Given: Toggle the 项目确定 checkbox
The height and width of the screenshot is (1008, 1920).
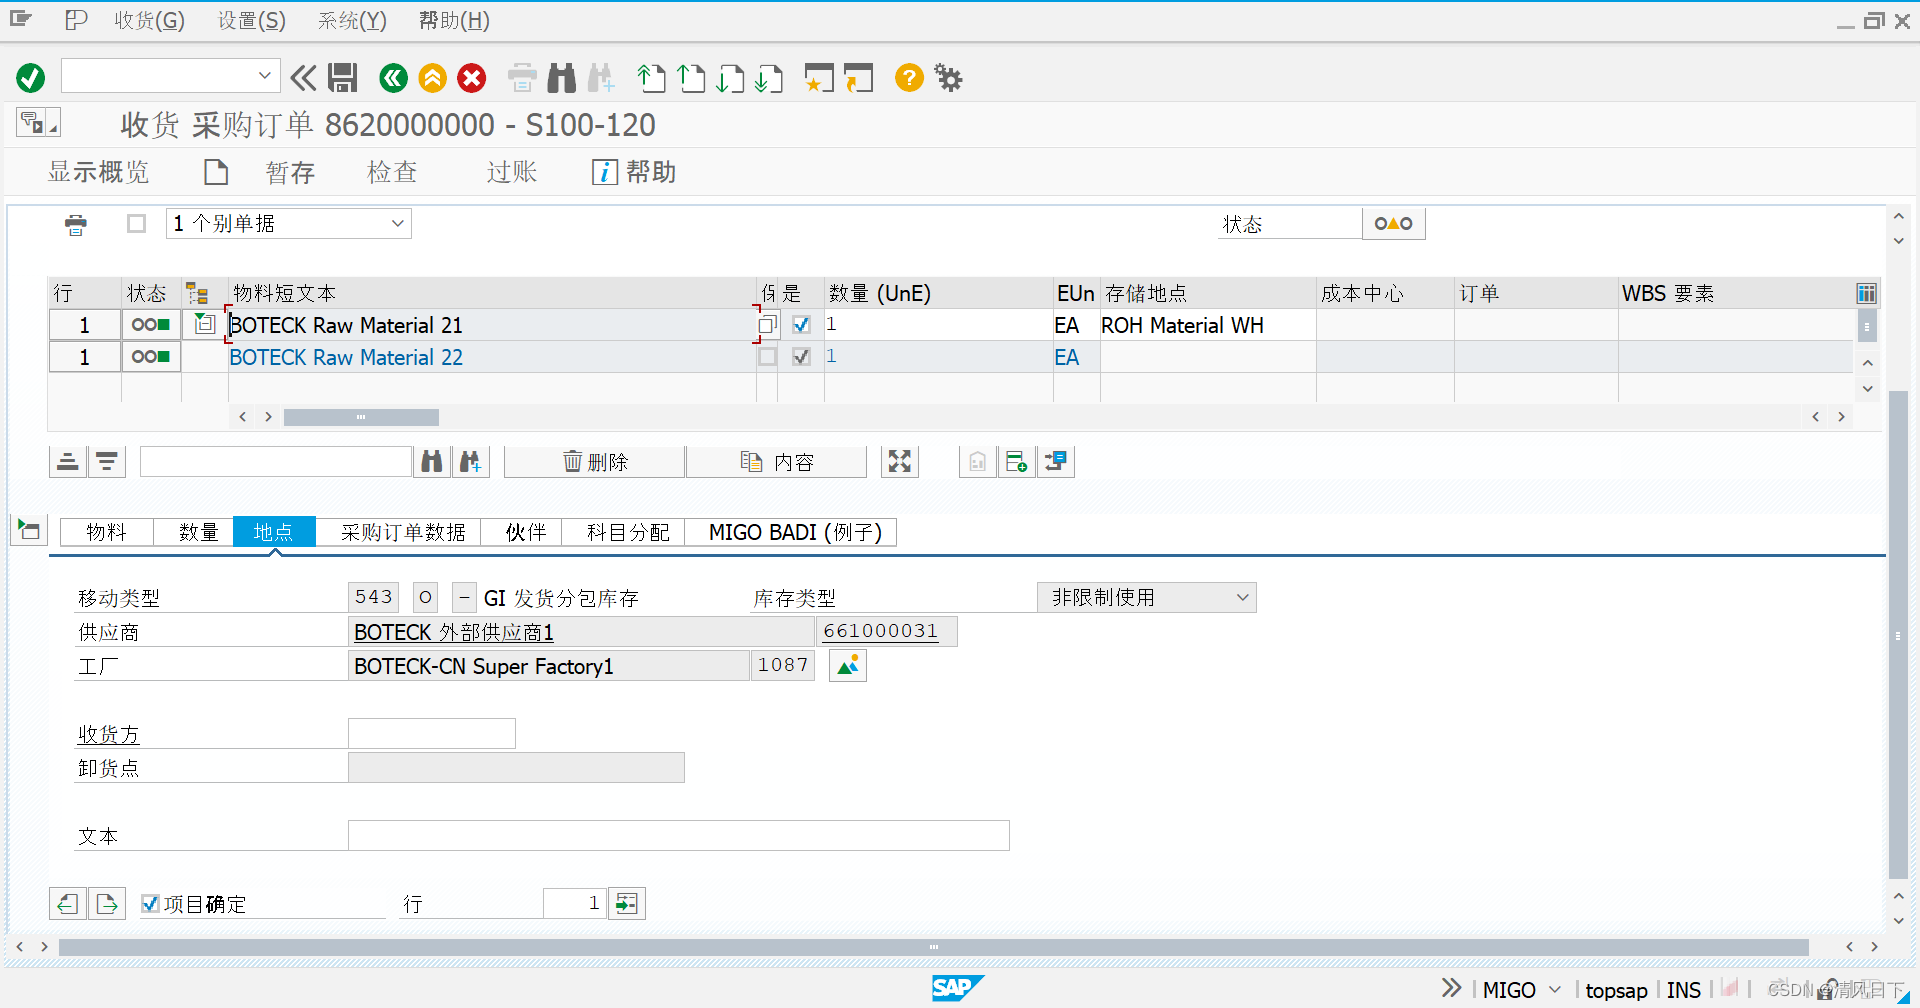Looking at the screenshot, I should pos(150,903).
